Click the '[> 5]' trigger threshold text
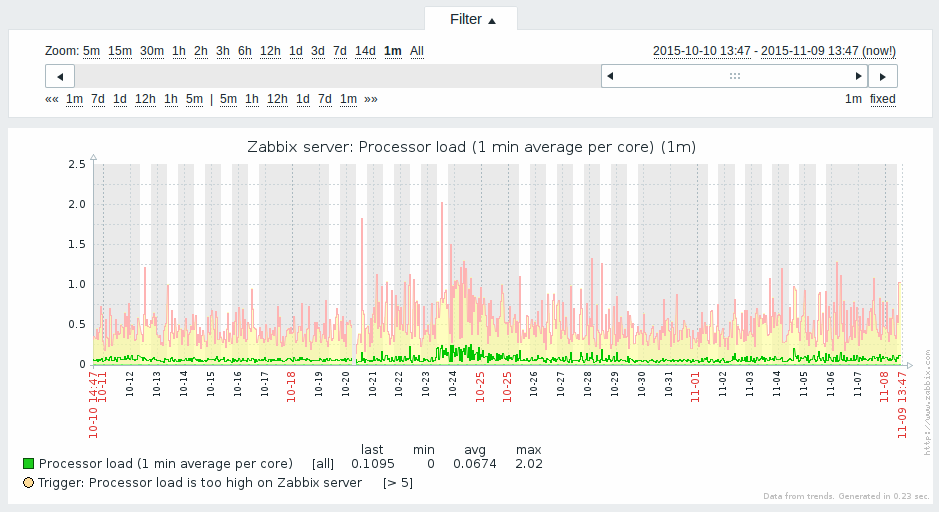The image size is (939, 512). [398, 483]
